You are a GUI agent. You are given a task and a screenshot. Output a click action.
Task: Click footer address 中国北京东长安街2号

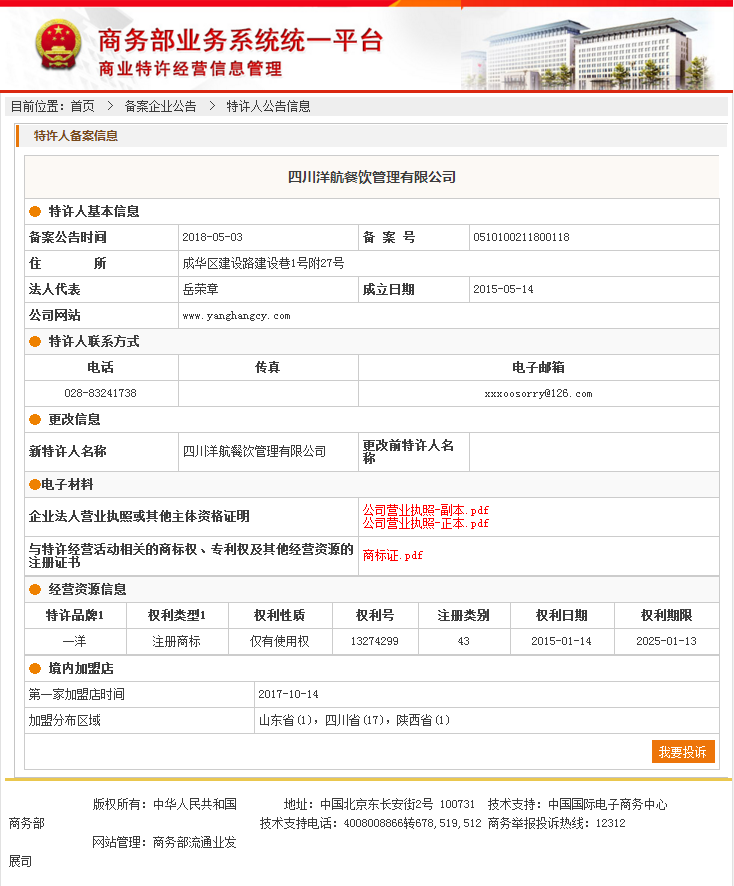pos(377,804)
